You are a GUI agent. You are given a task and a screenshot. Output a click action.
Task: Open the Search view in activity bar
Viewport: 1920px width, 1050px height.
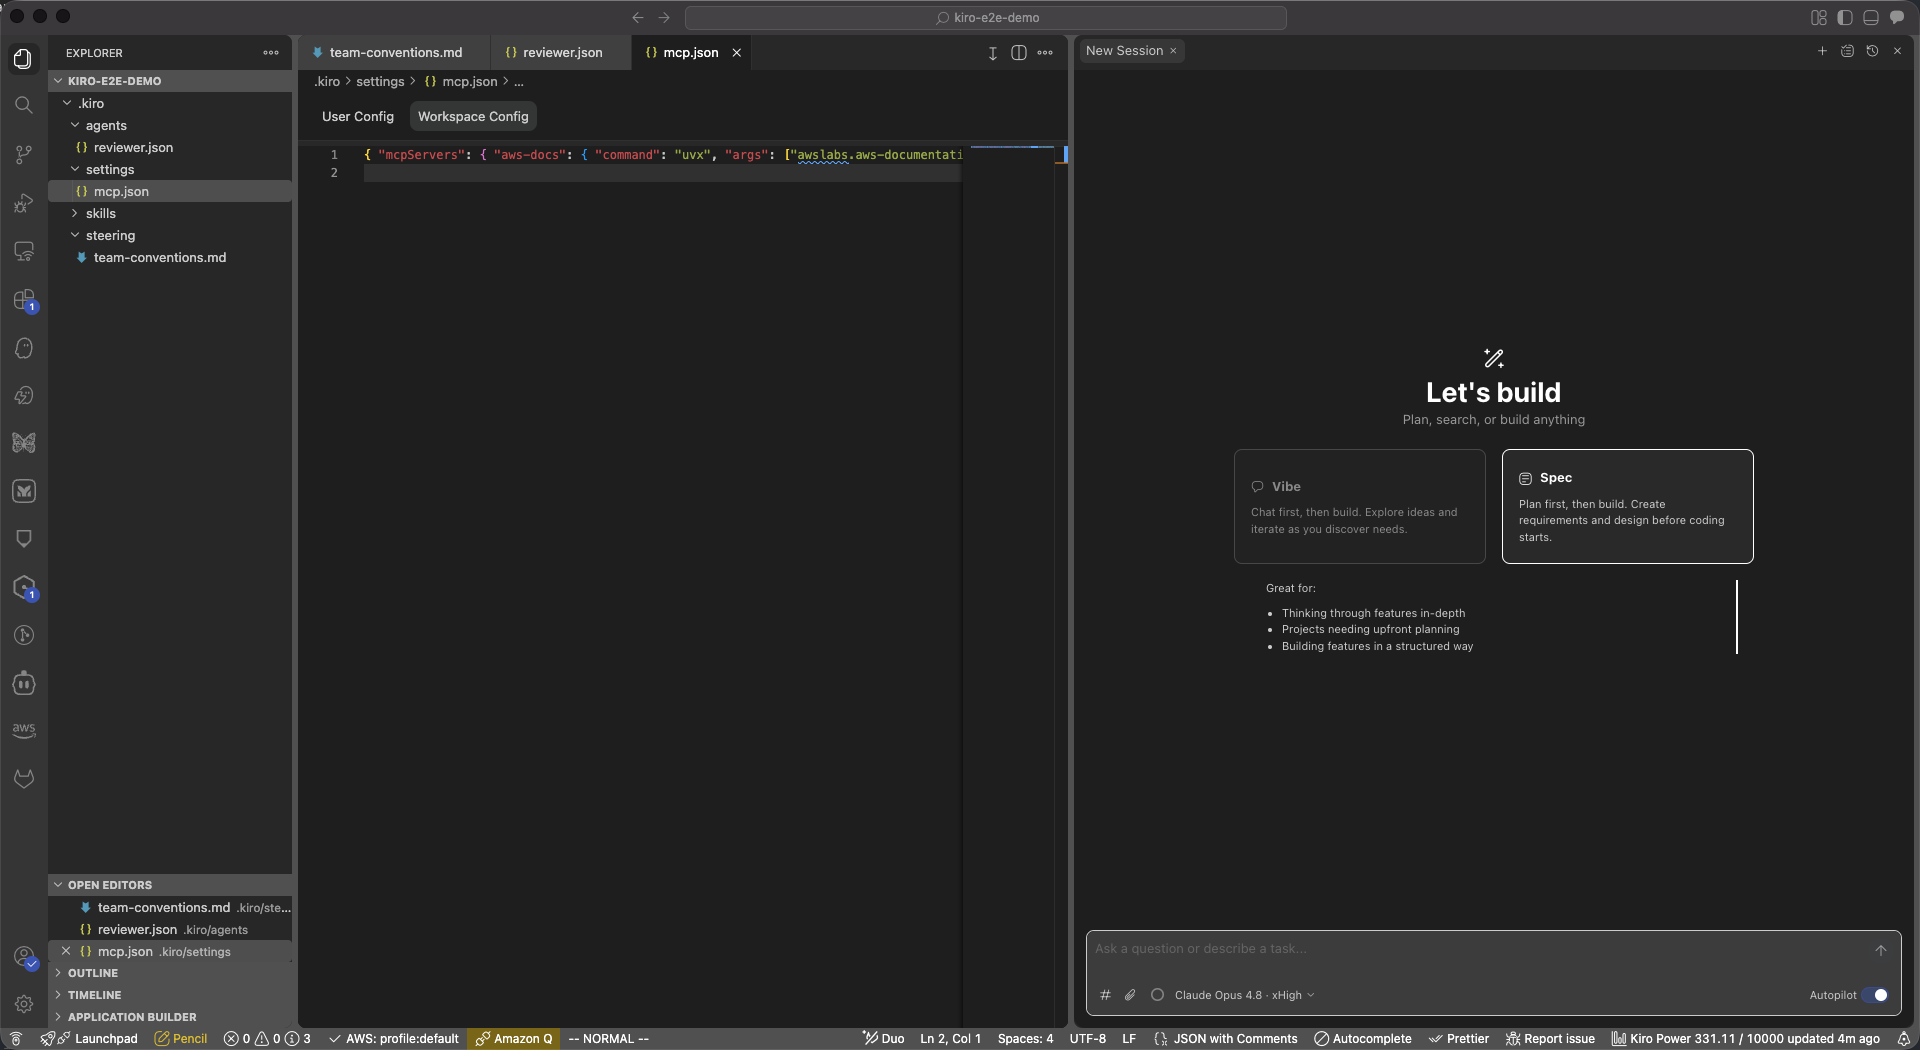coord(23,105)
